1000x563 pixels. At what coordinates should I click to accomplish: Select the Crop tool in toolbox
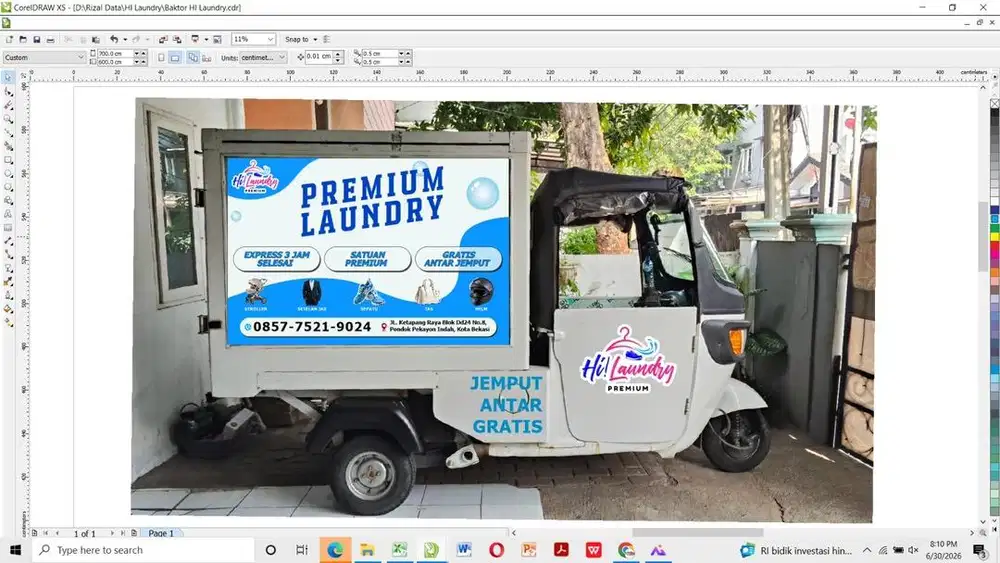click(x=8, y=105)
